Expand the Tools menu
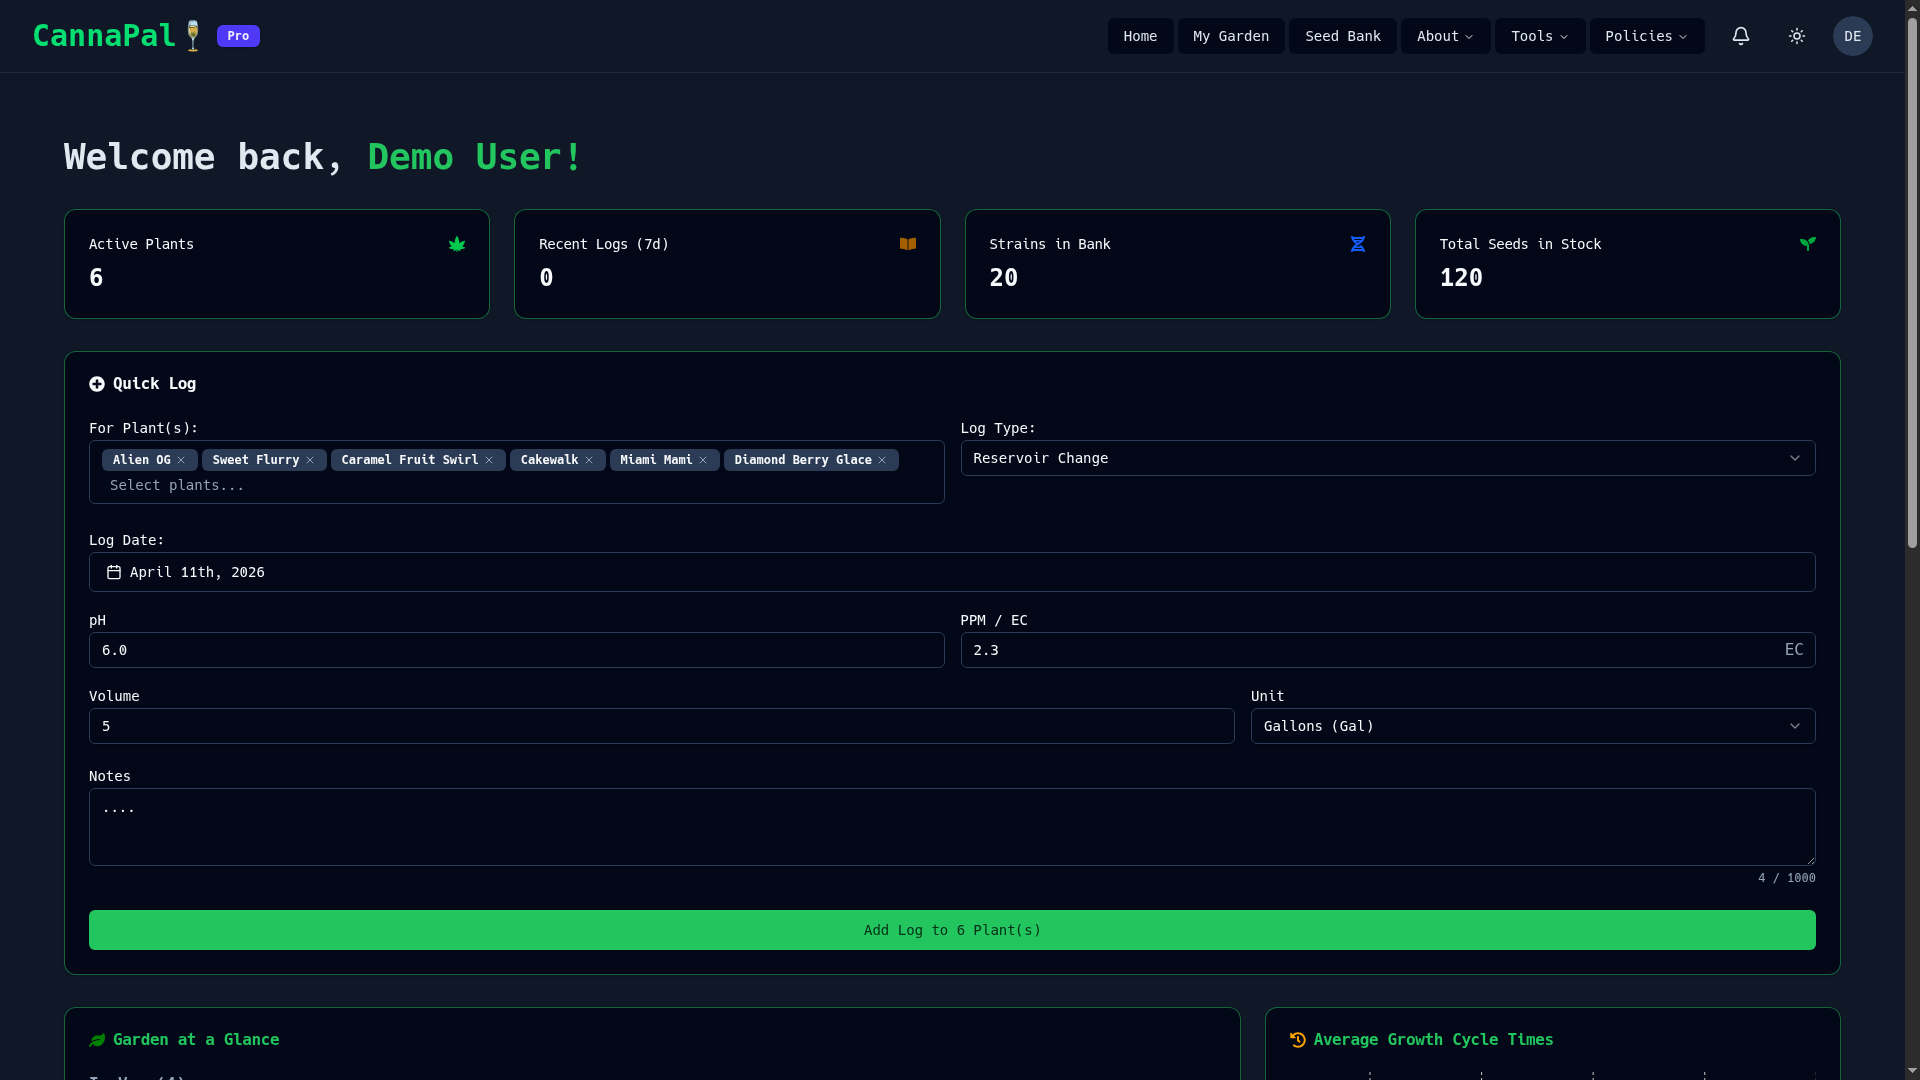The height and width of the screenshot is (1080, 1920). point(1538,36)
